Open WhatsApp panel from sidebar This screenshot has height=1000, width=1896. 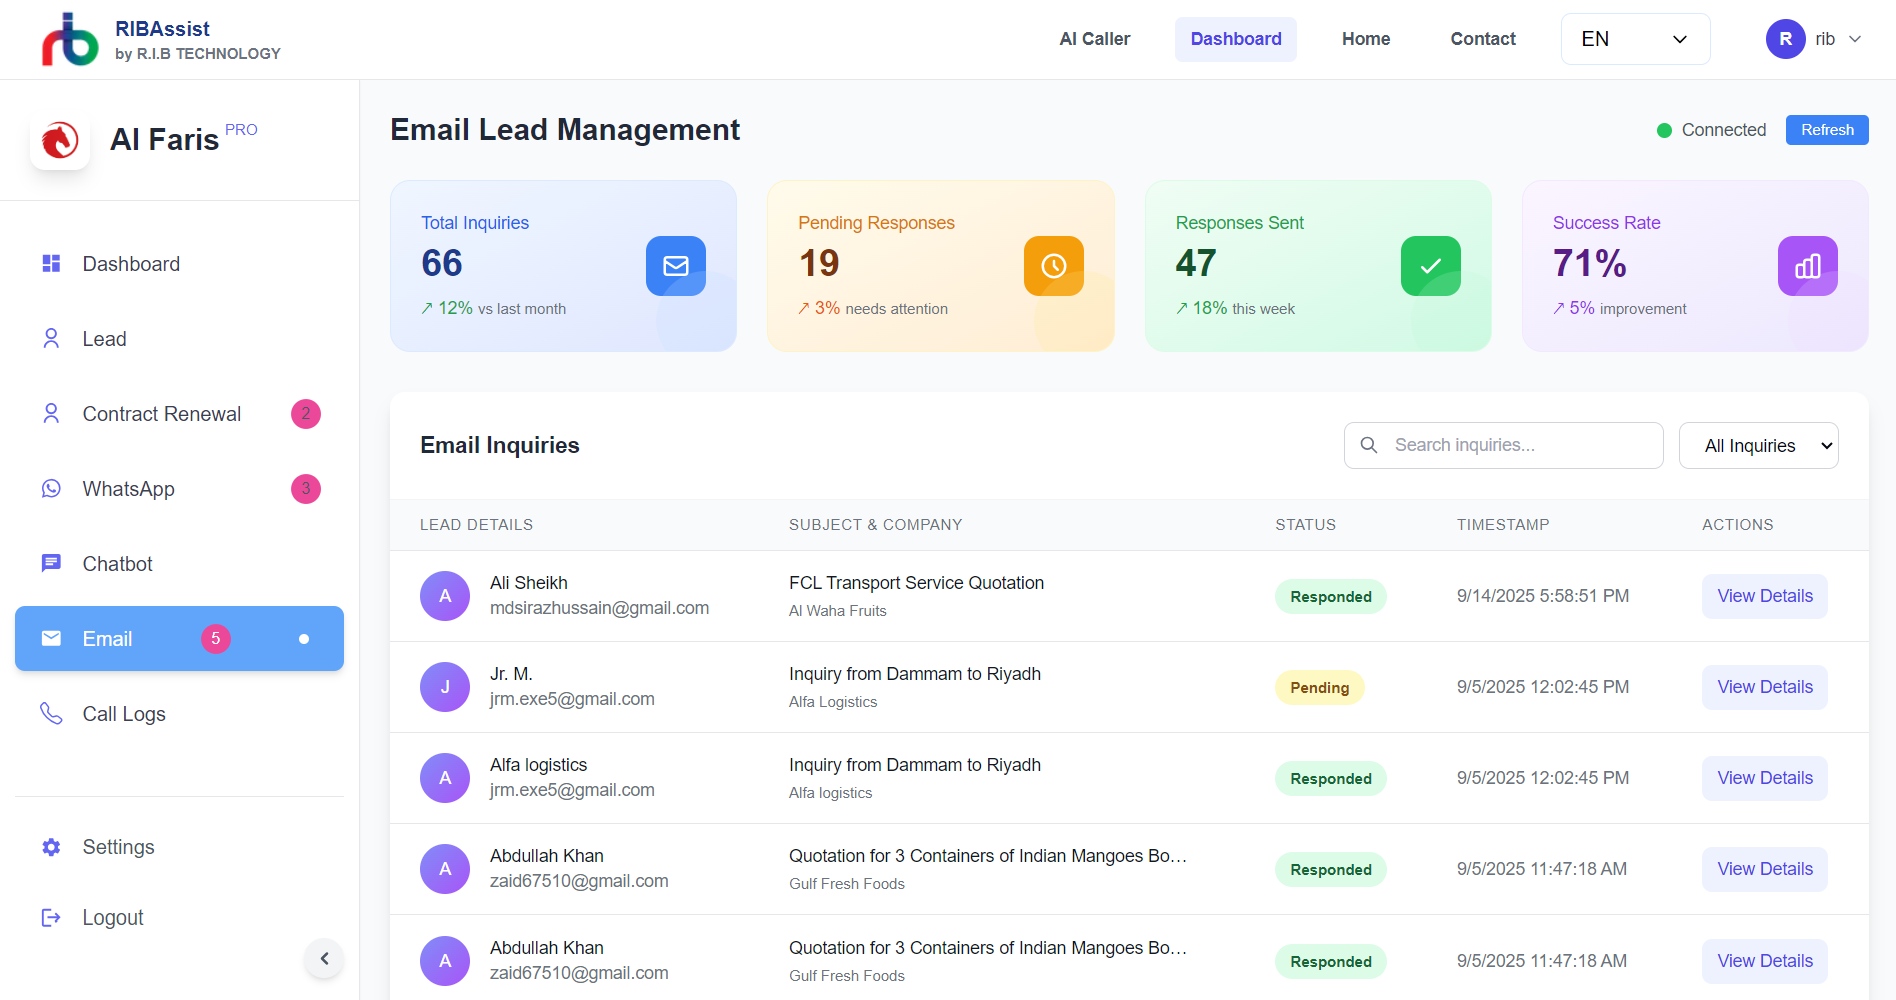point(51,488)
